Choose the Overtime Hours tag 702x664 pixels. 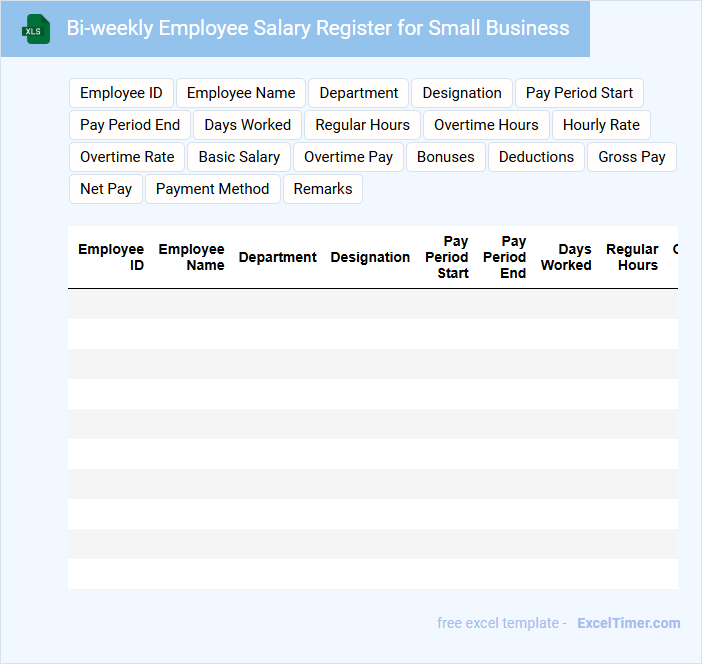[x=486, y=125]
